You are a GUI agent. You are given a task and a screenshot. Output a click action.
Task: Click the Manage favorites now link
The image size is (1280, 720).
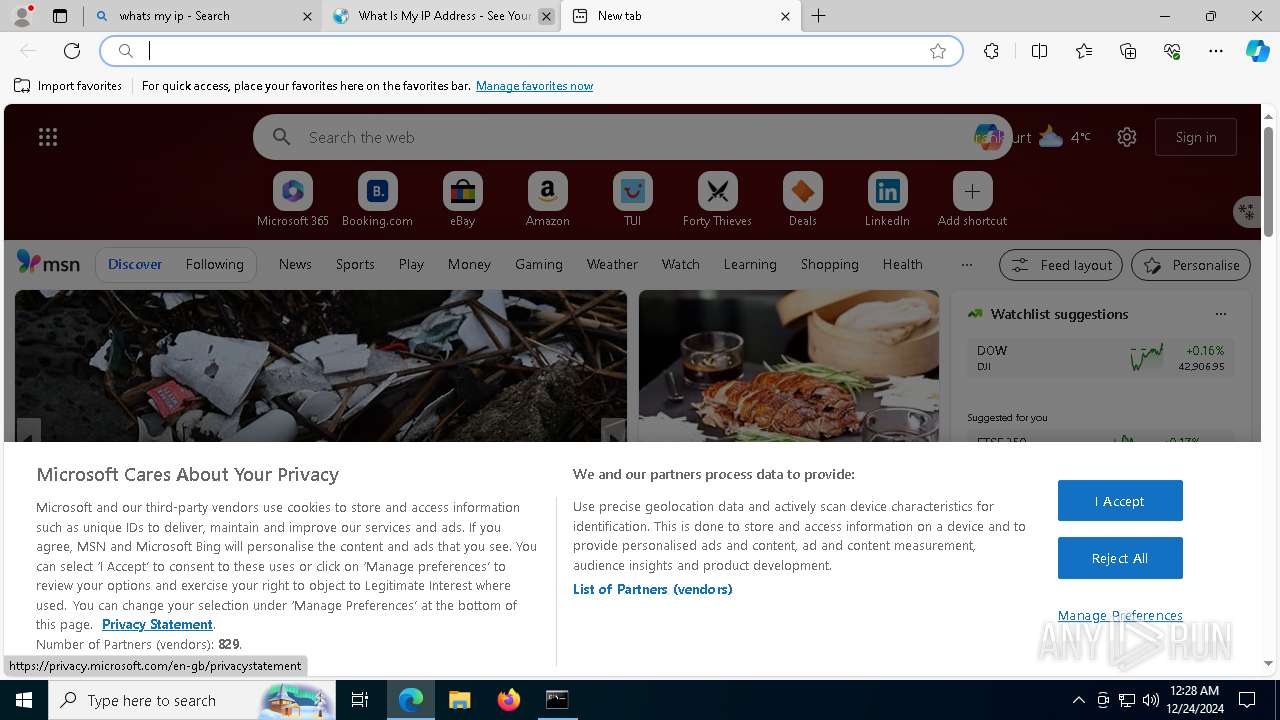pyautogui.click(x=534, y=86)
